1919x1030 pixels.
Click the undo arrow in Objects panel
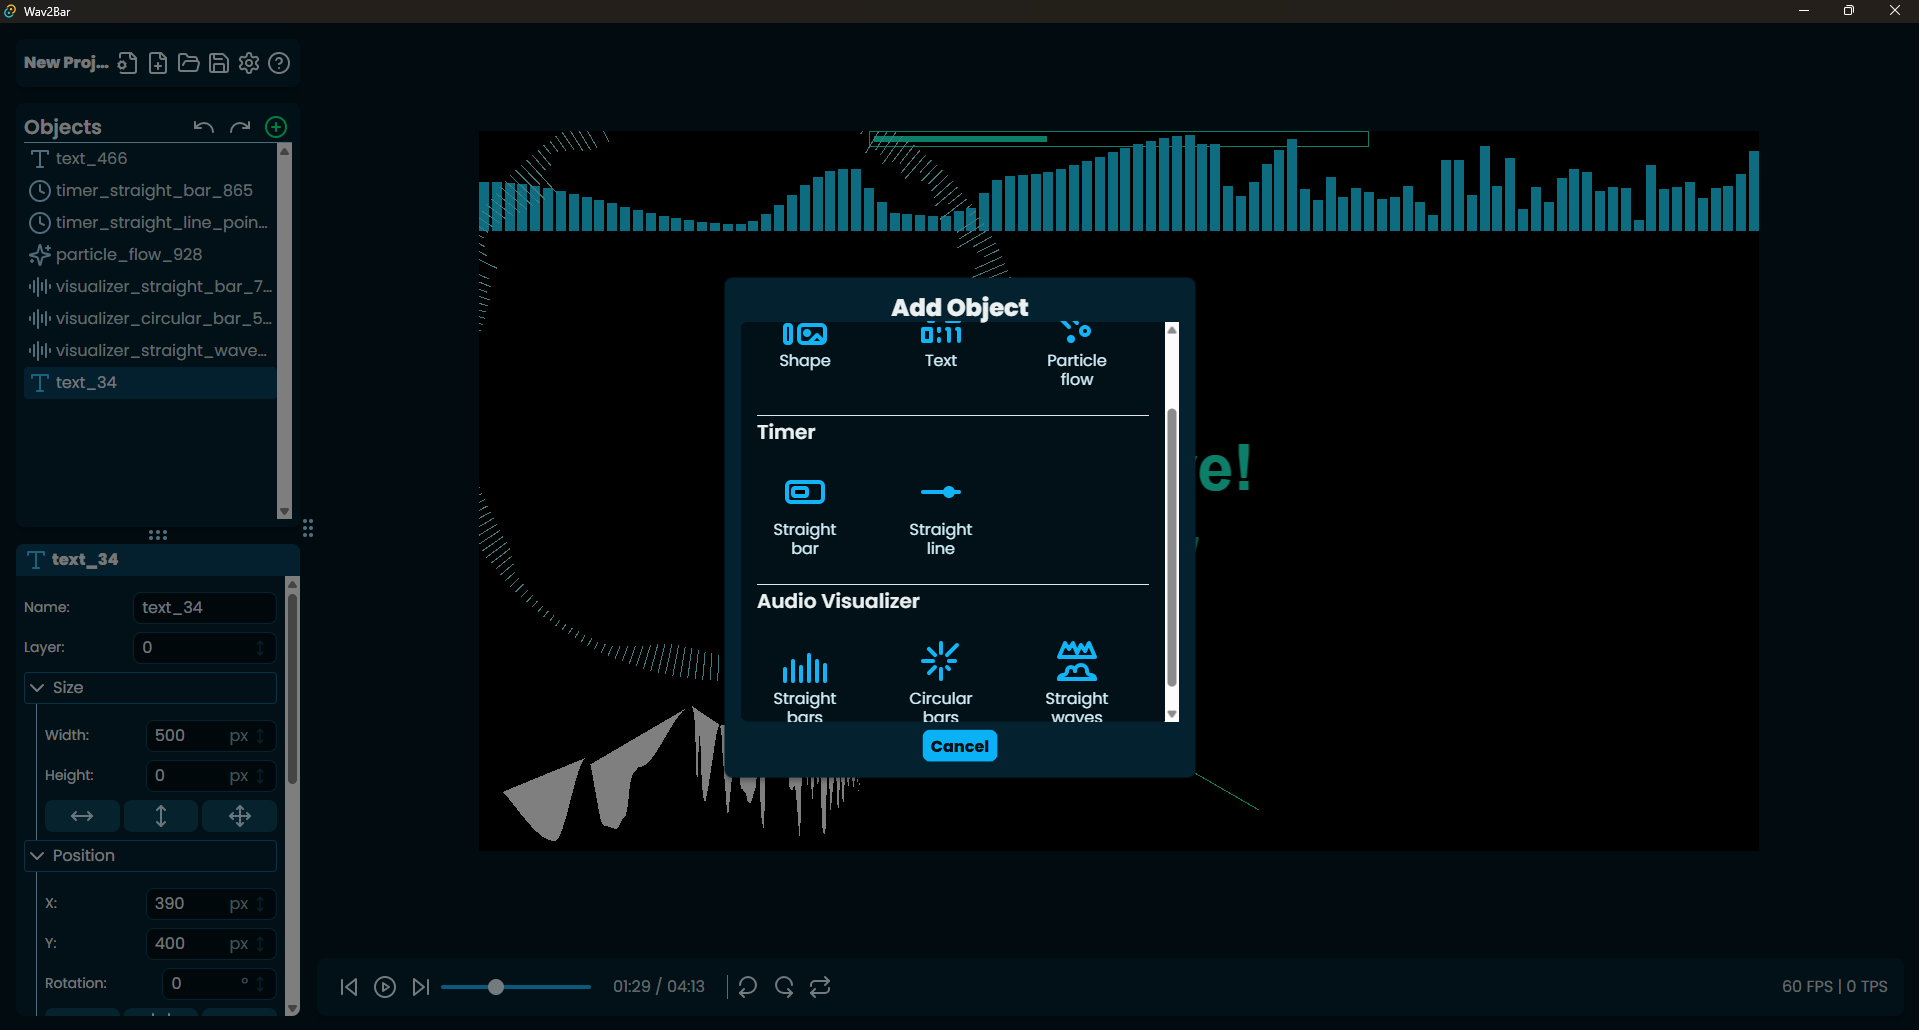tap(204, 127)
